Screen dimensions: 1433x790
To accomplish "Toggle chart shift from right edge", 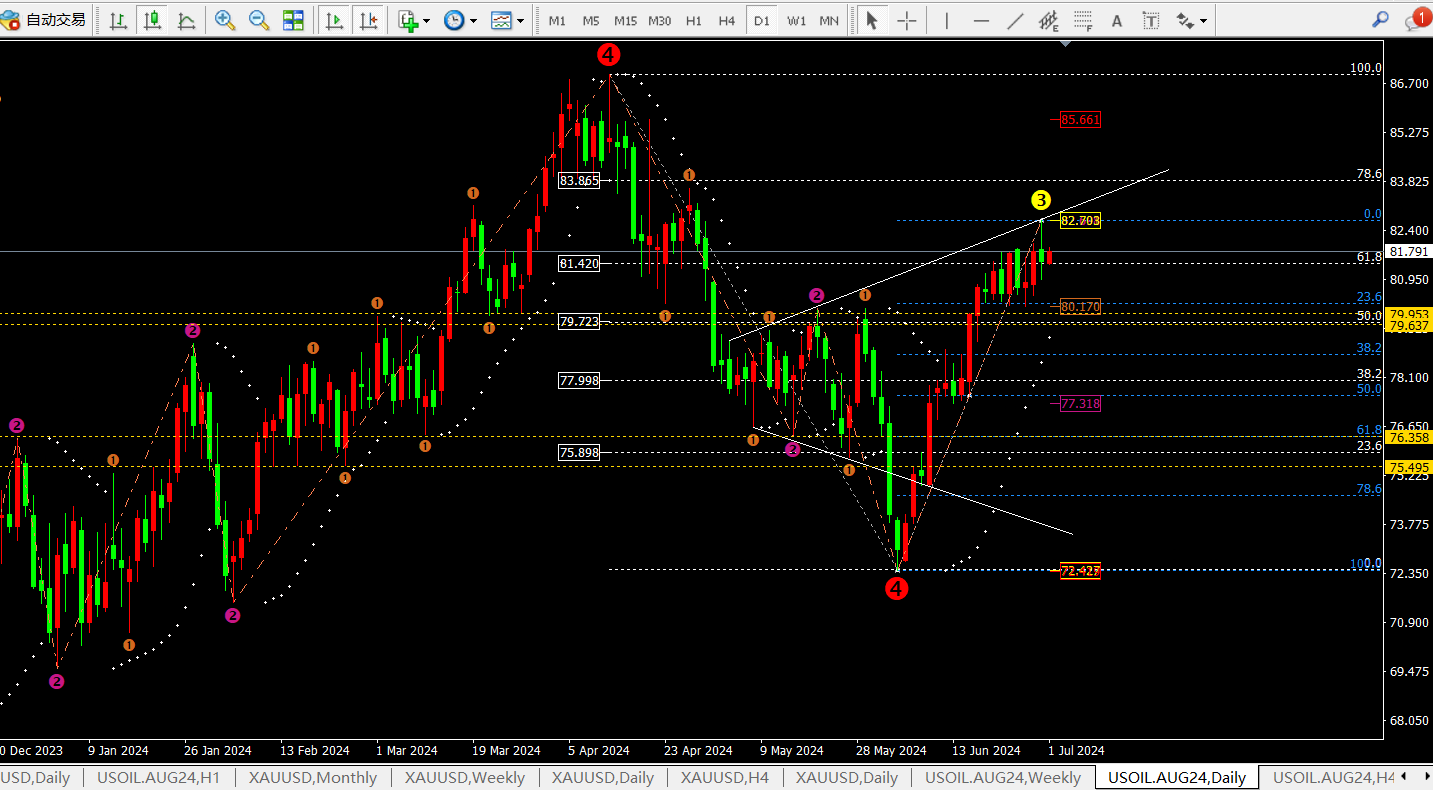I will pyautogui.click(x=368, y=20).
